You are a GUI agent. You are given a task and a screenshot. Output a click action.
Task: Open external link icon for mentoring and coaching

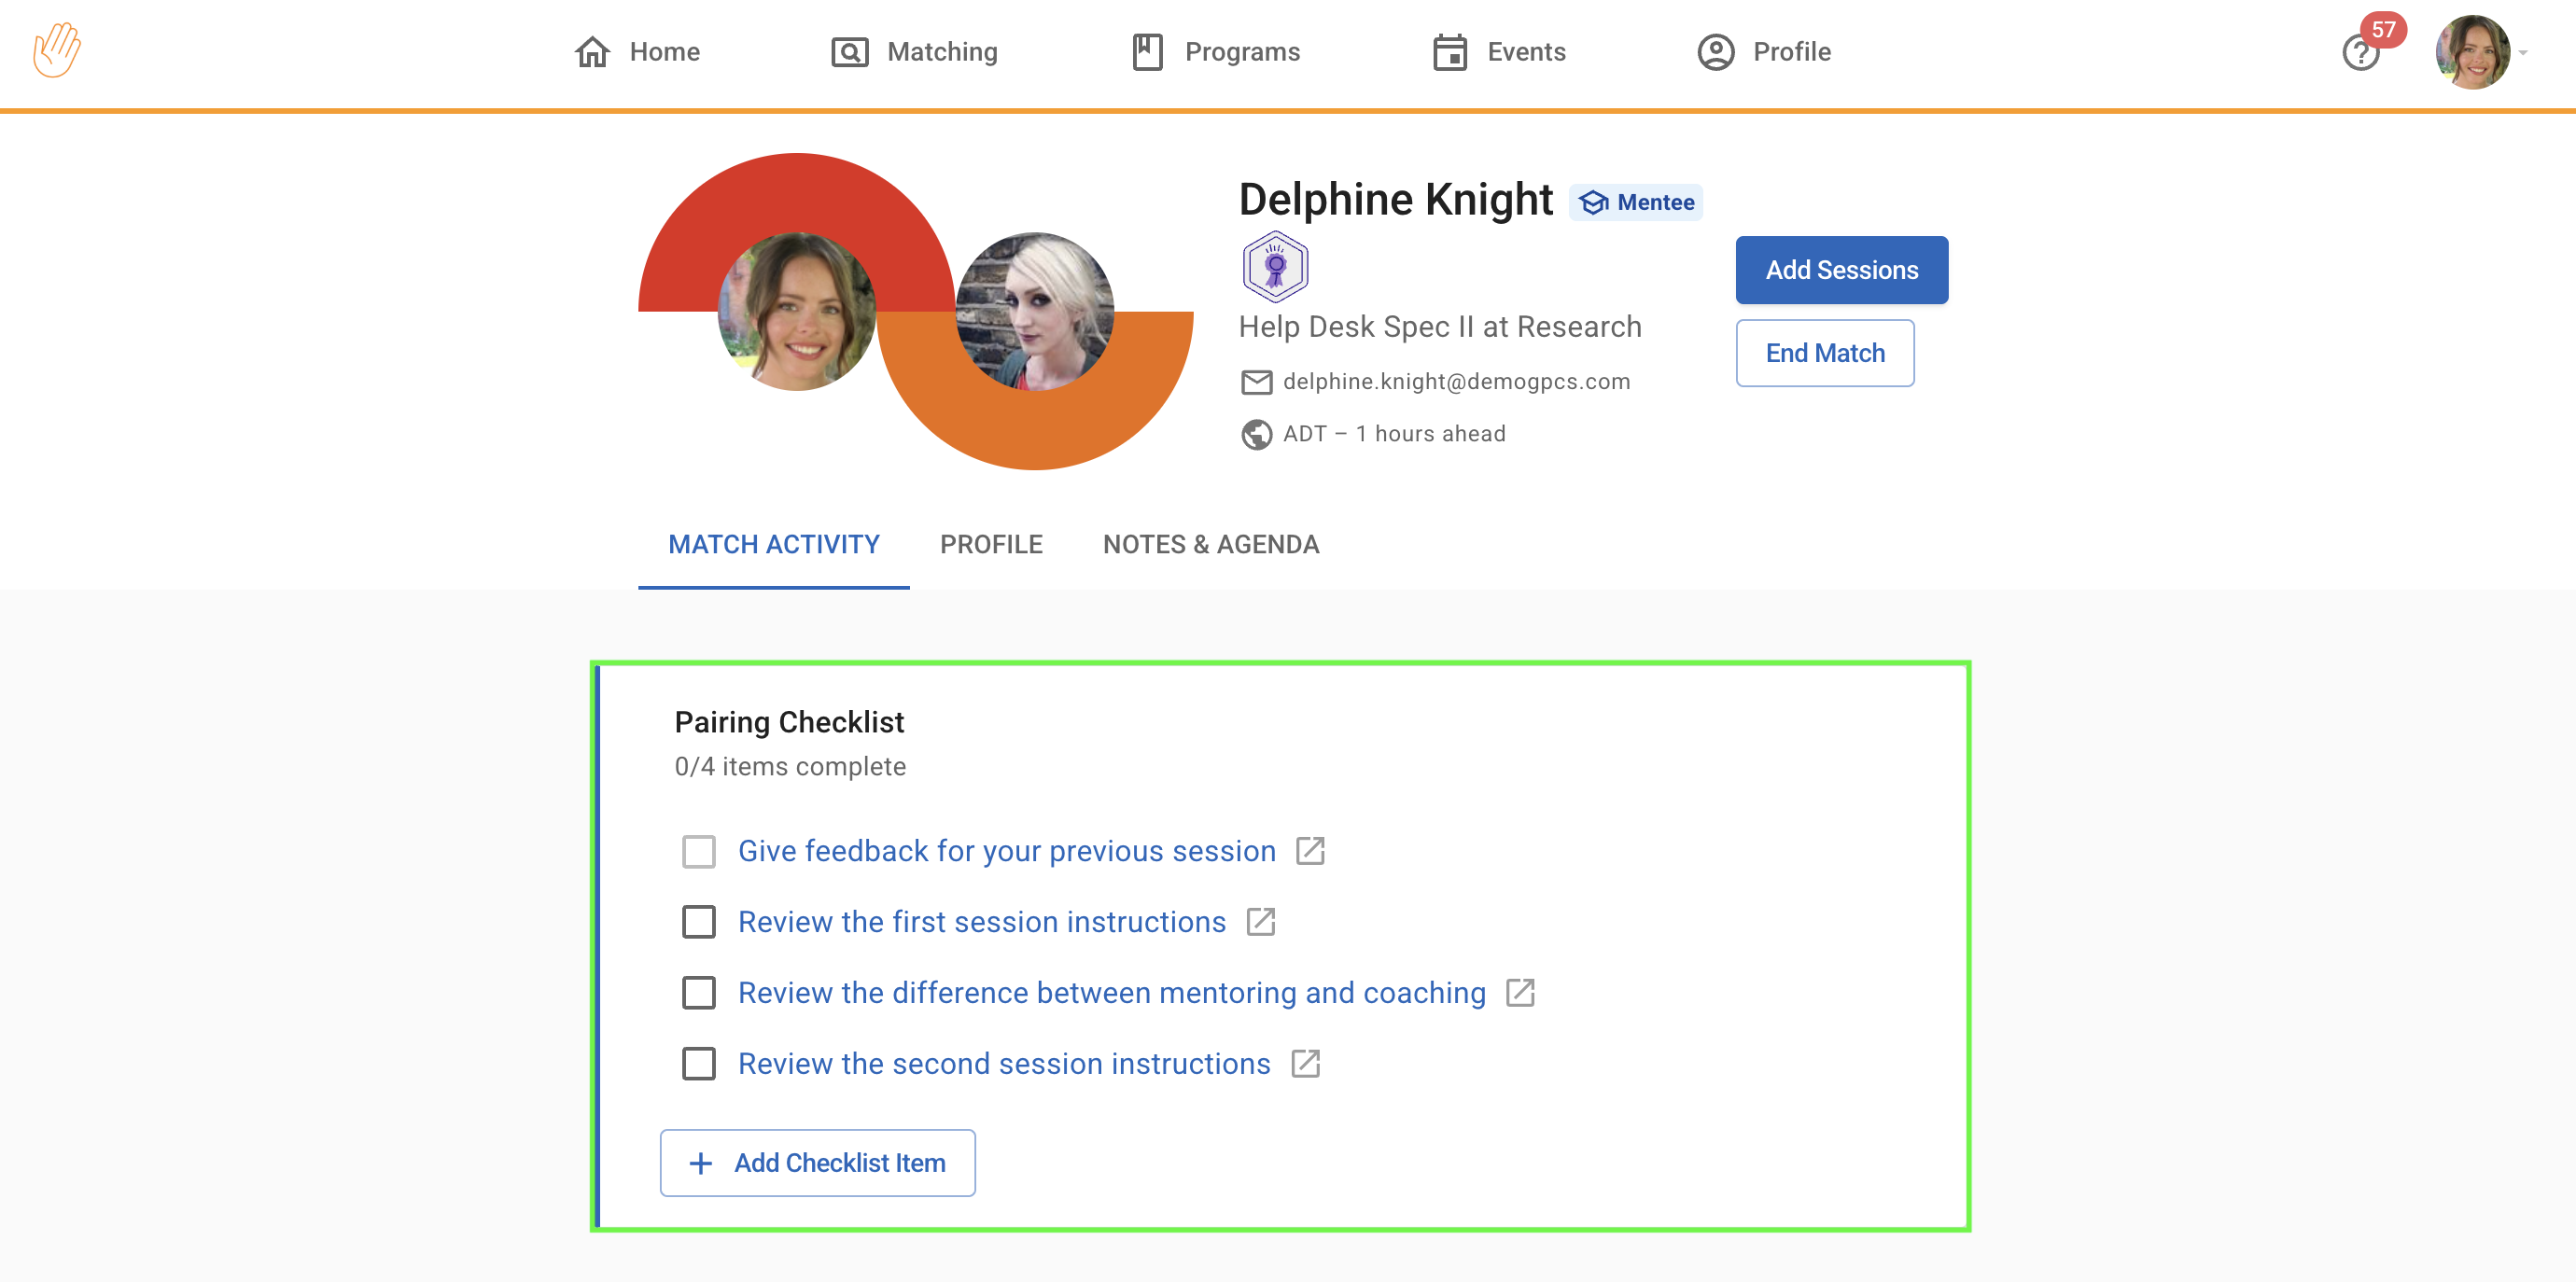1520,993
